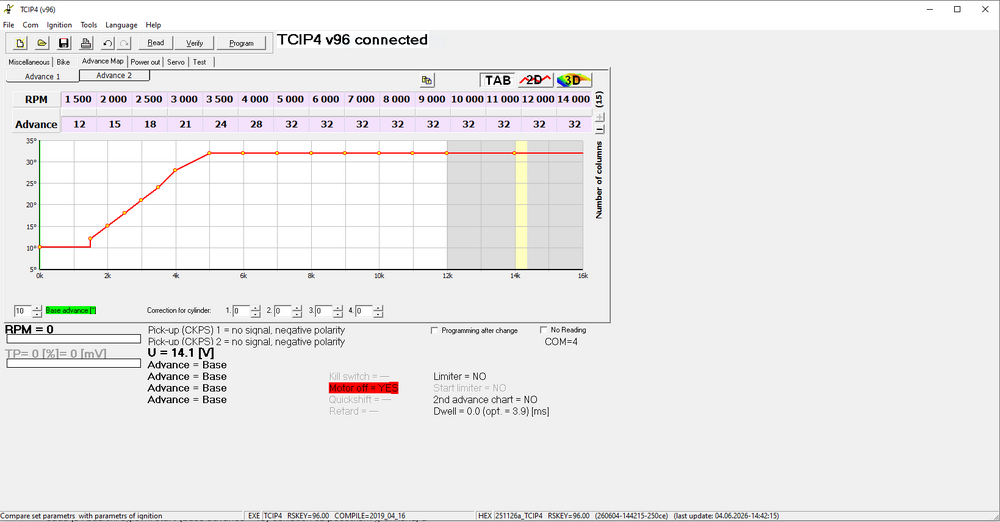Adjust cylinder 3 correction spinner
This screenshot has width=1000, height=522.
pos(338,311)
